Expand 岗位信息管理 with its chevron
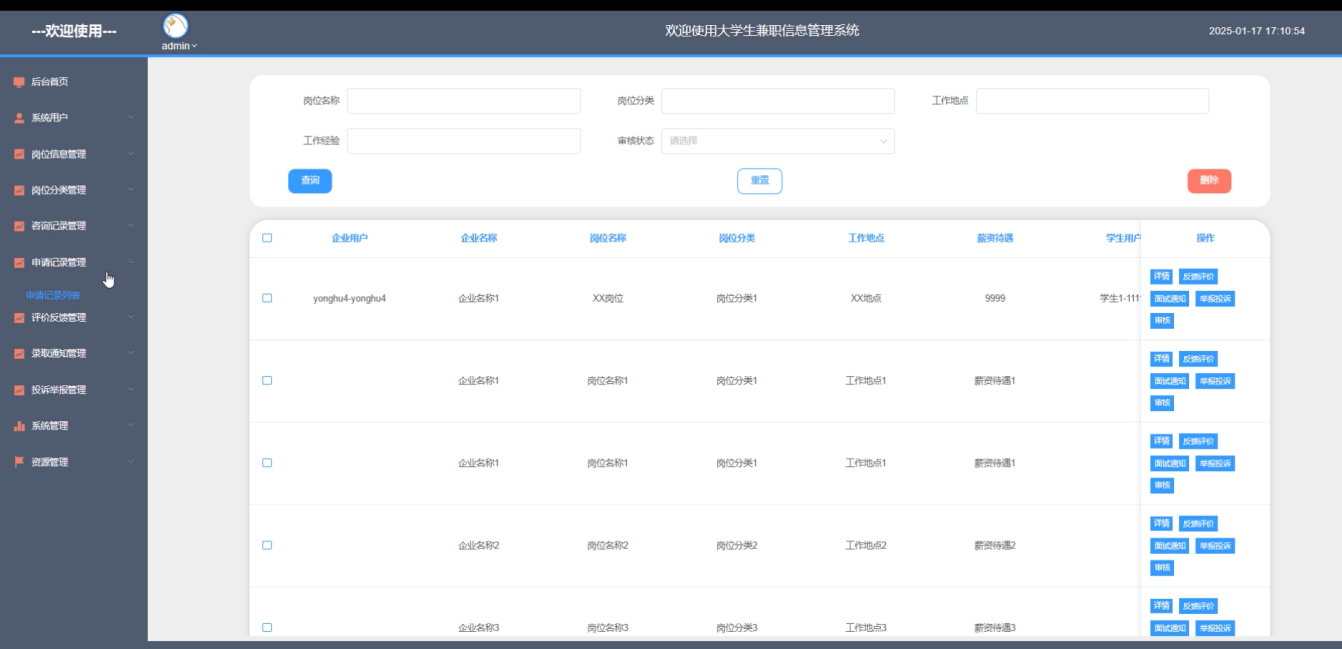This screenshot has width=1342, height=649. tap(131, 154)
